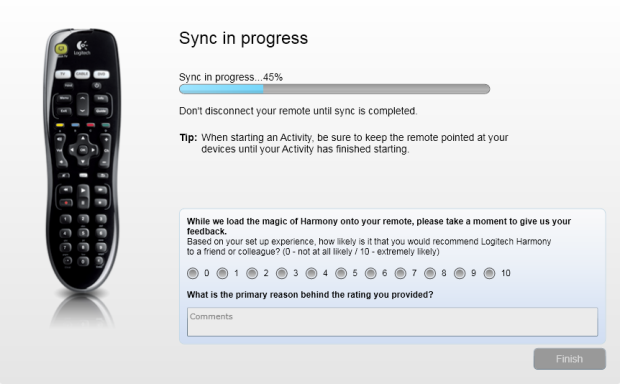Select rating 0 radio button

tap(193, 273)
